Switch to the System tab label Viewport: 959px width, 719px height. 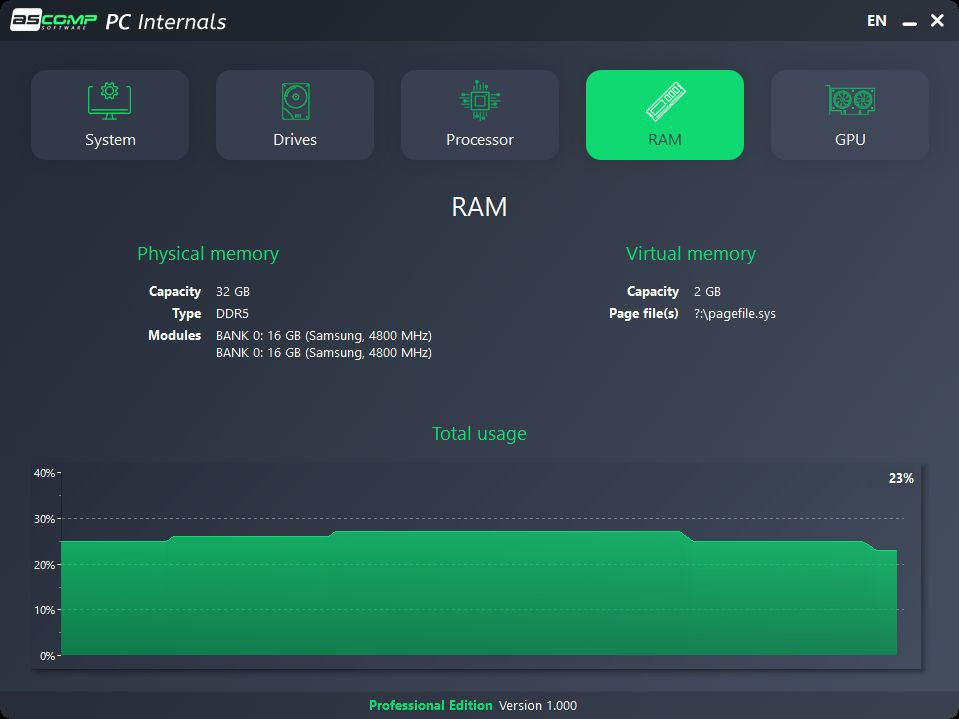[x=110, y=139]
